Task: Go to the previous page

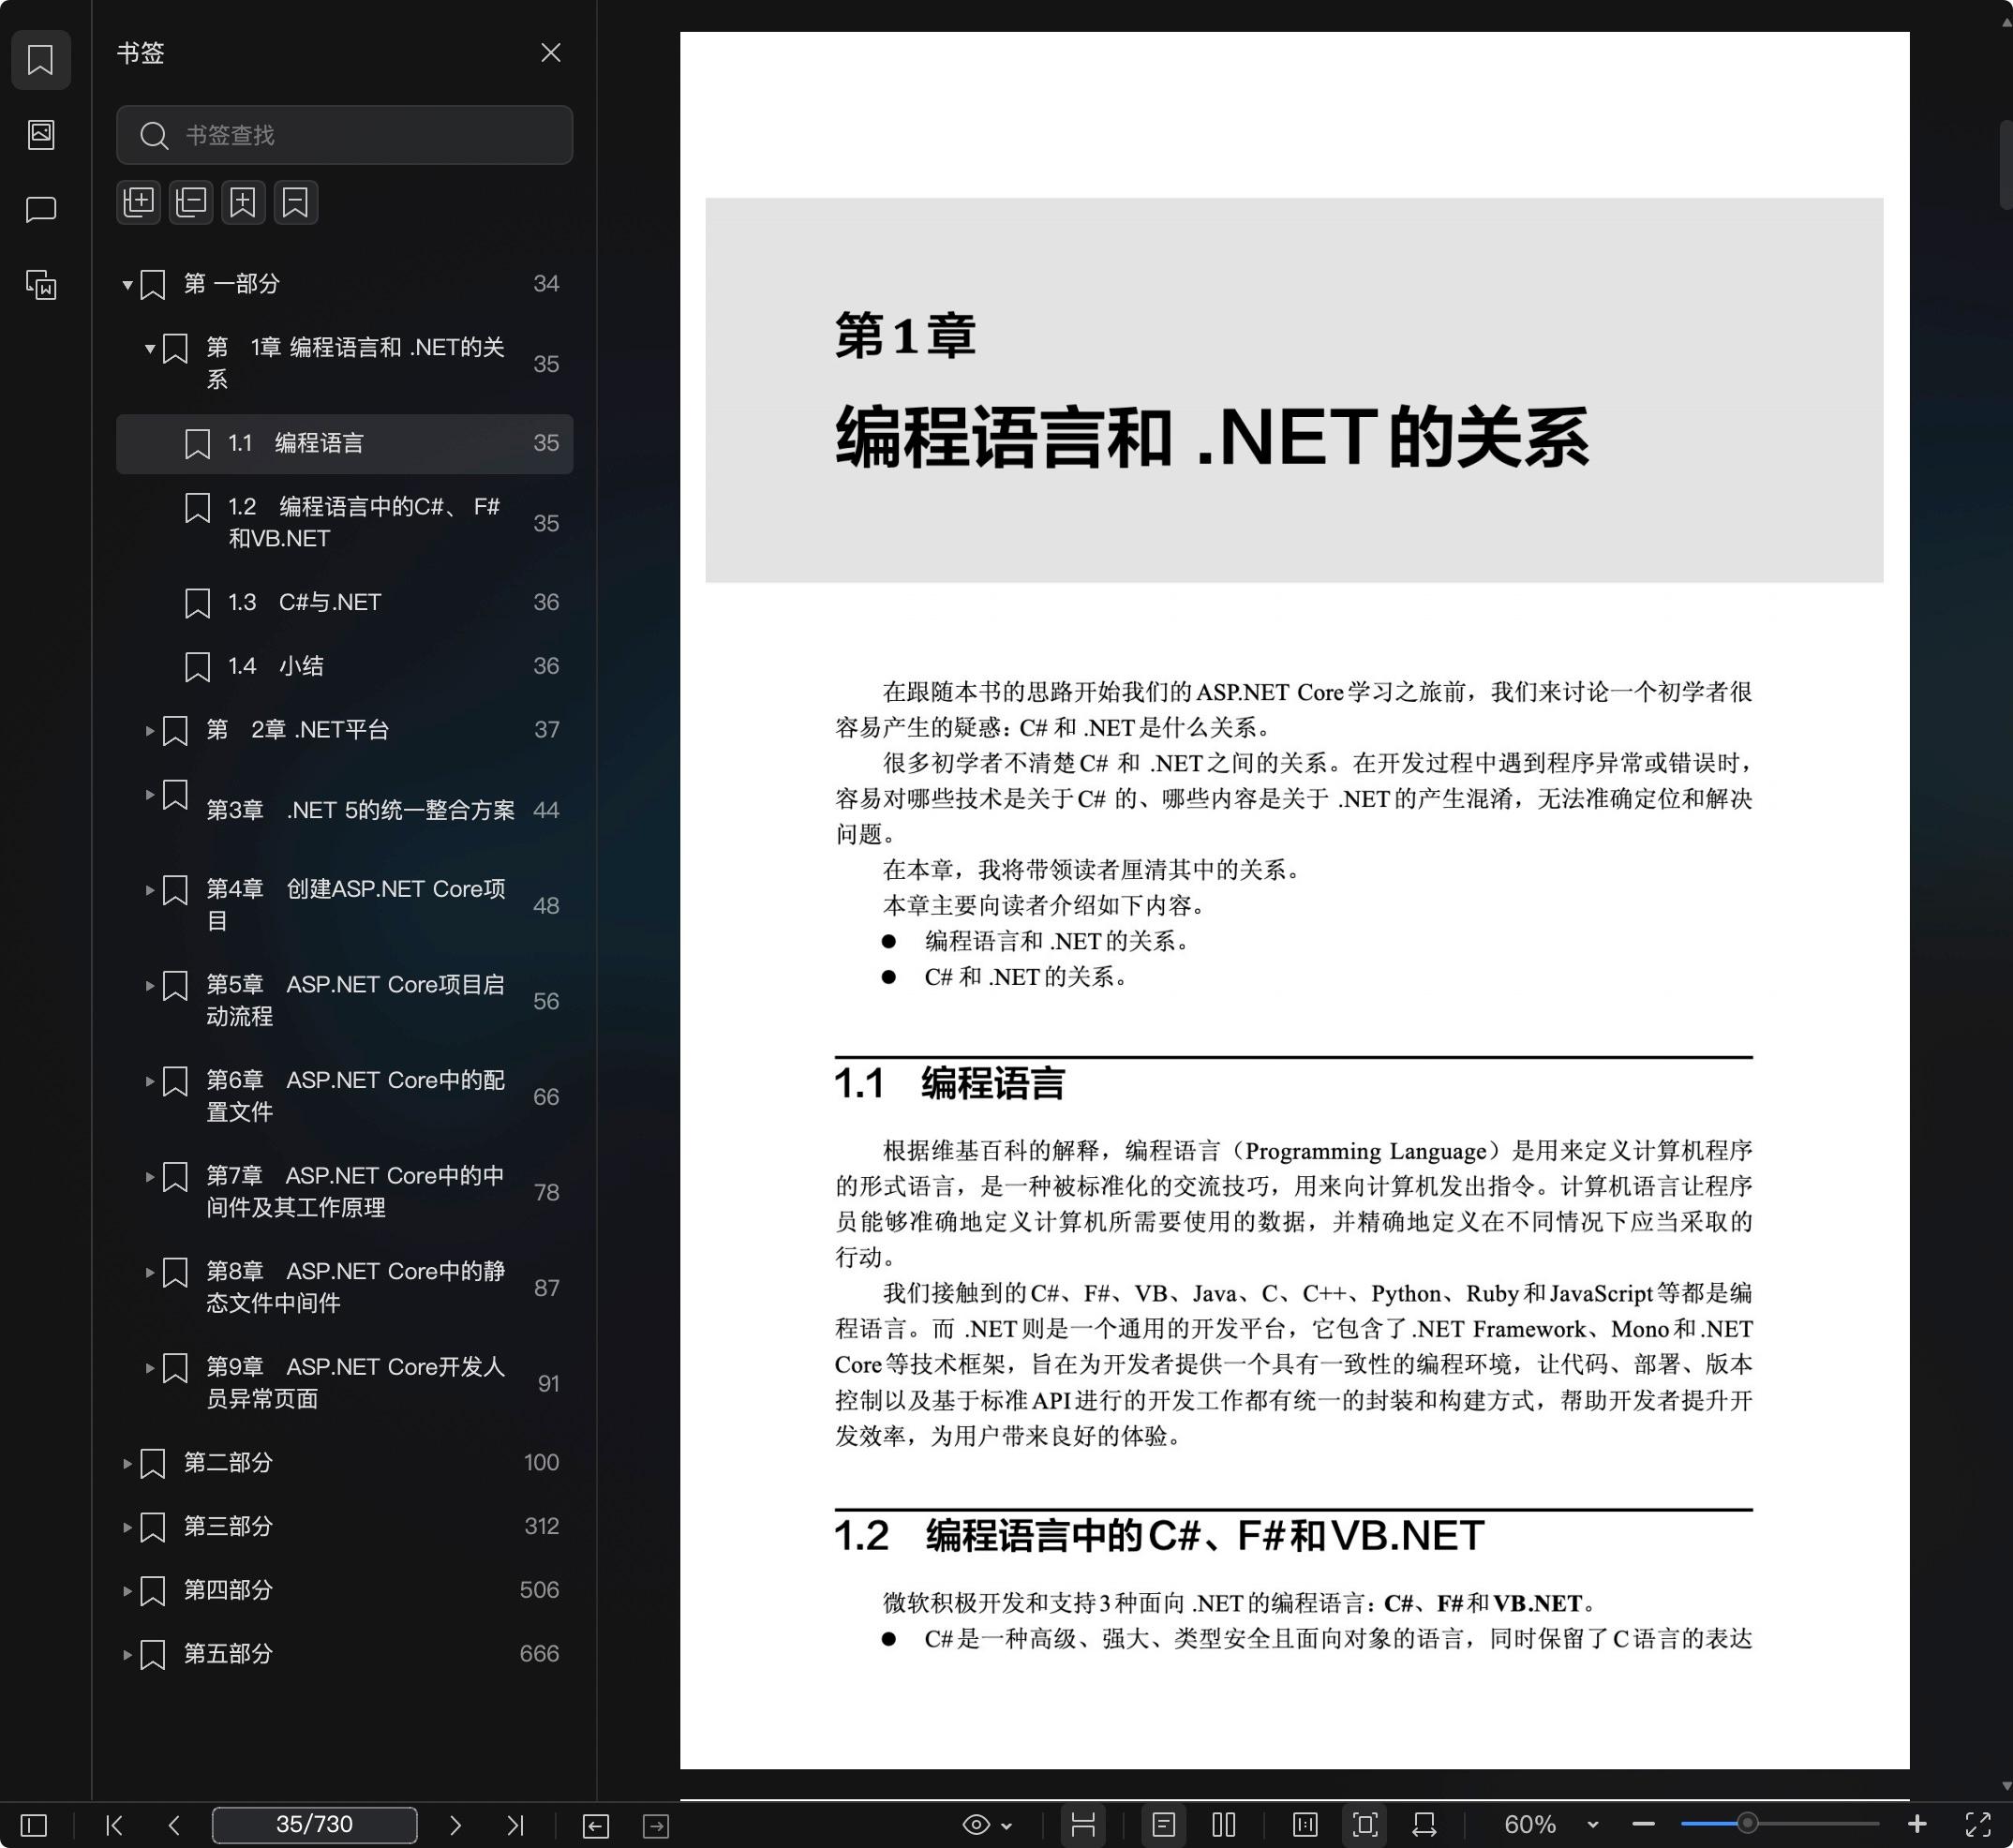Action: (174, 1825)
